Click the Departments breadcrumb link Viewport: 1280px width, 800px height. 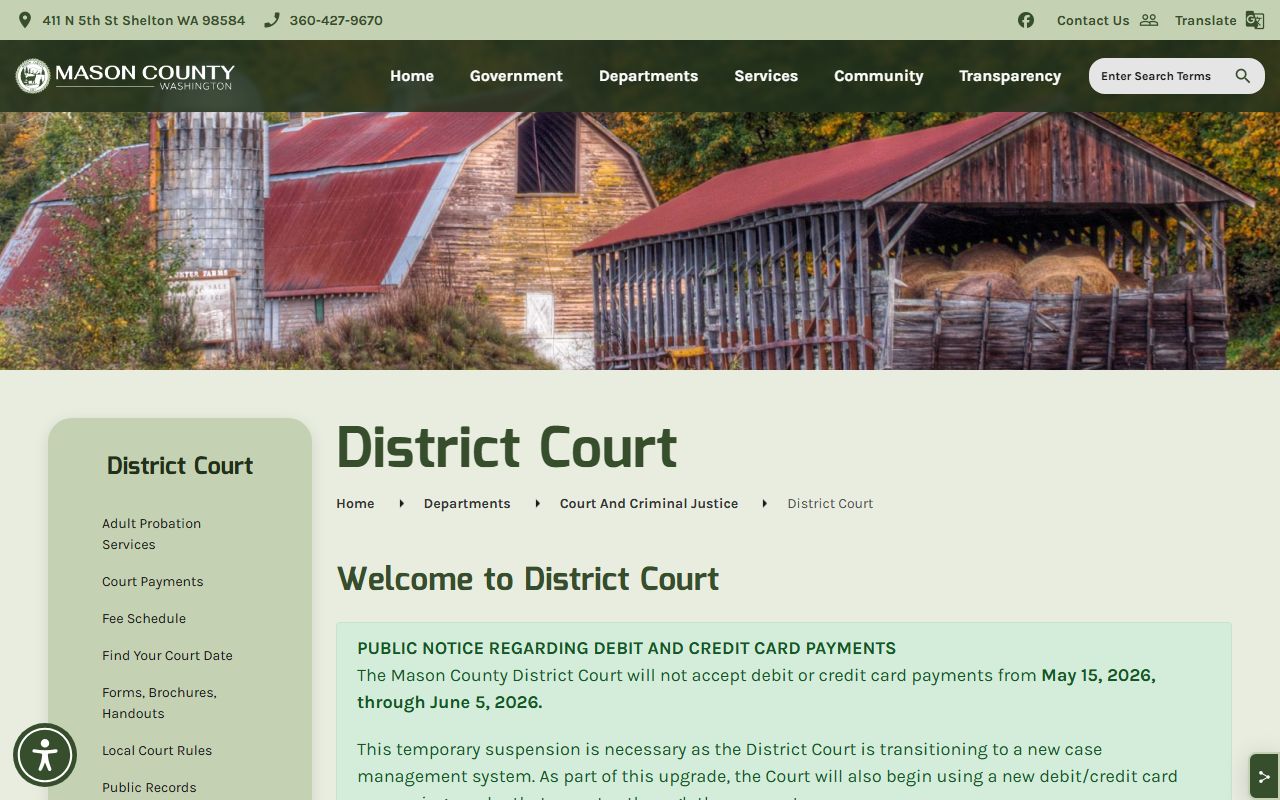(467, 503)
